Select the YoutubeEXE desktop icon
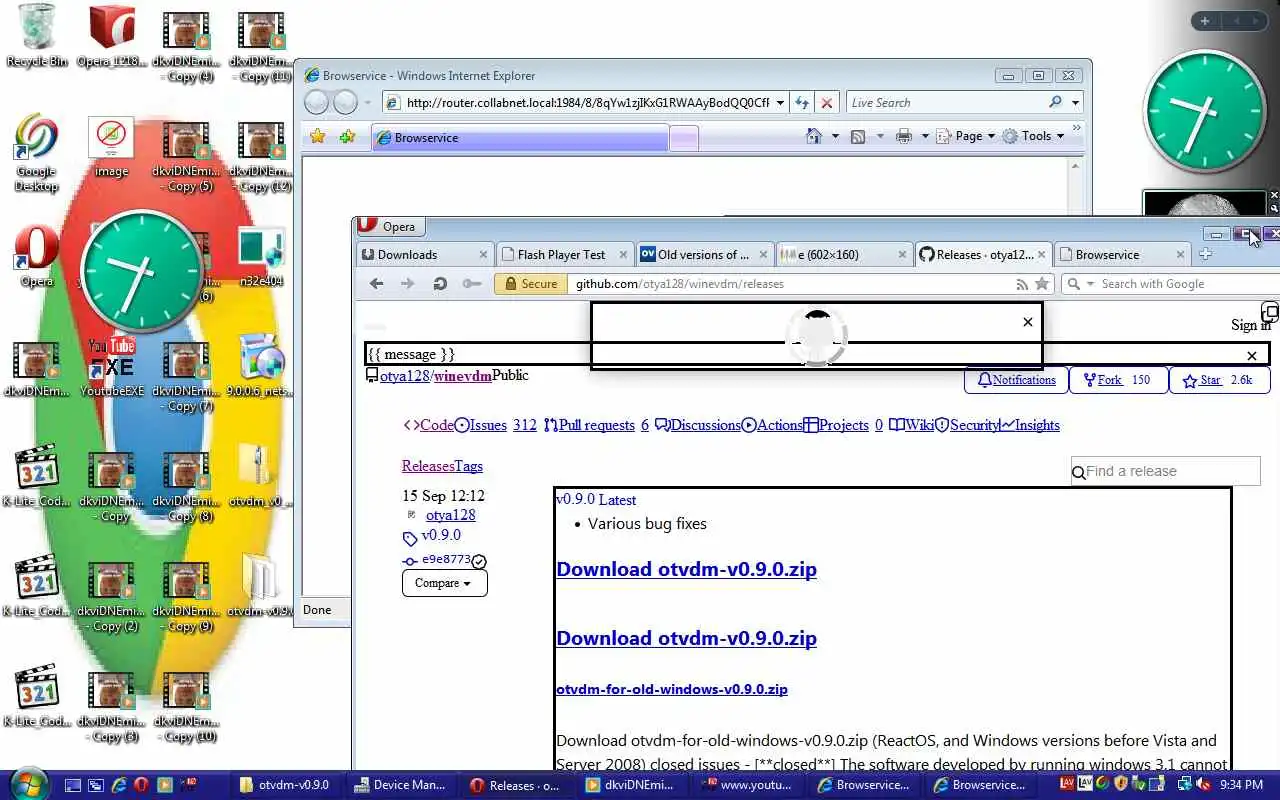Image resolution: width=1280 pixels, height=800 pixels. click(x=111, y=366)
